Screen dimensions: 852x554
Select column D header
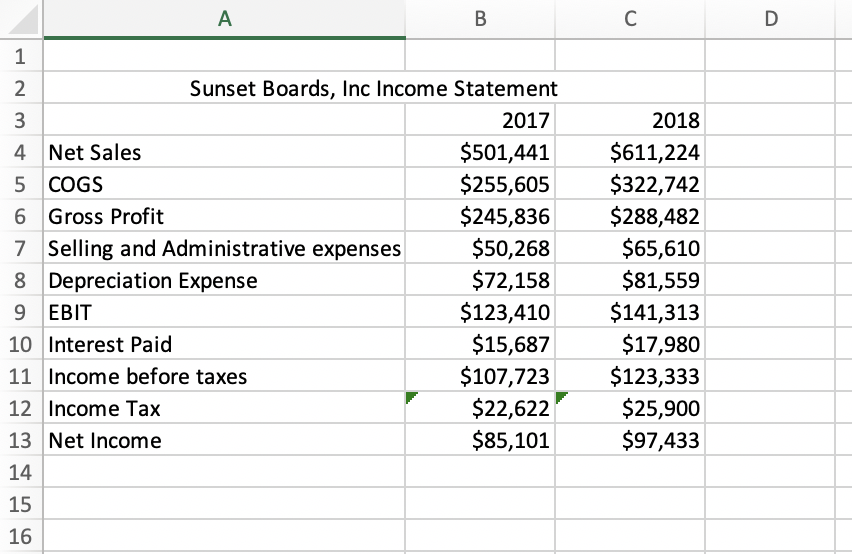pyautogui.click(x=770, y=18)
